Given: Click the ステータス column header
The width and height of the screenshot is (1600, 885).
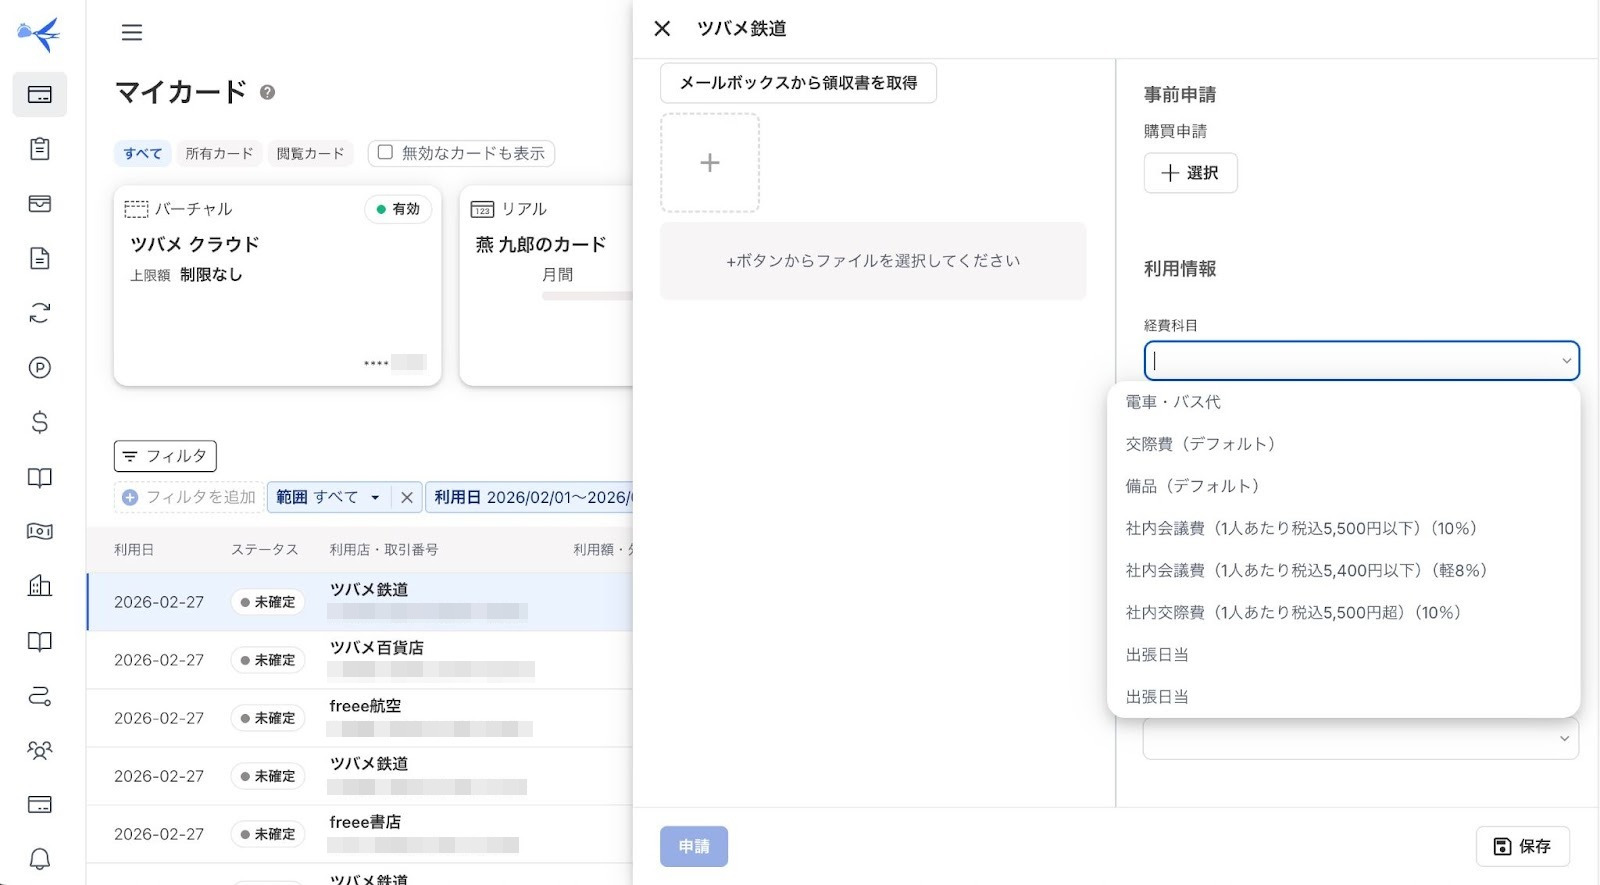Looking at the screenshot, I should point(264,550).
